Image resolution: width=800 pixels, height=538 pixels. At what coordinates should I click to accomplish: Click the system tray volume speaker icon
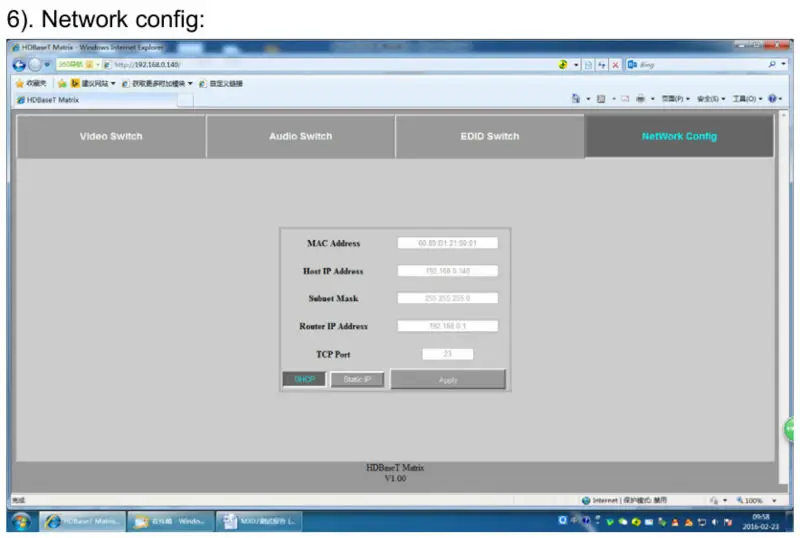(x=714, y=522)
